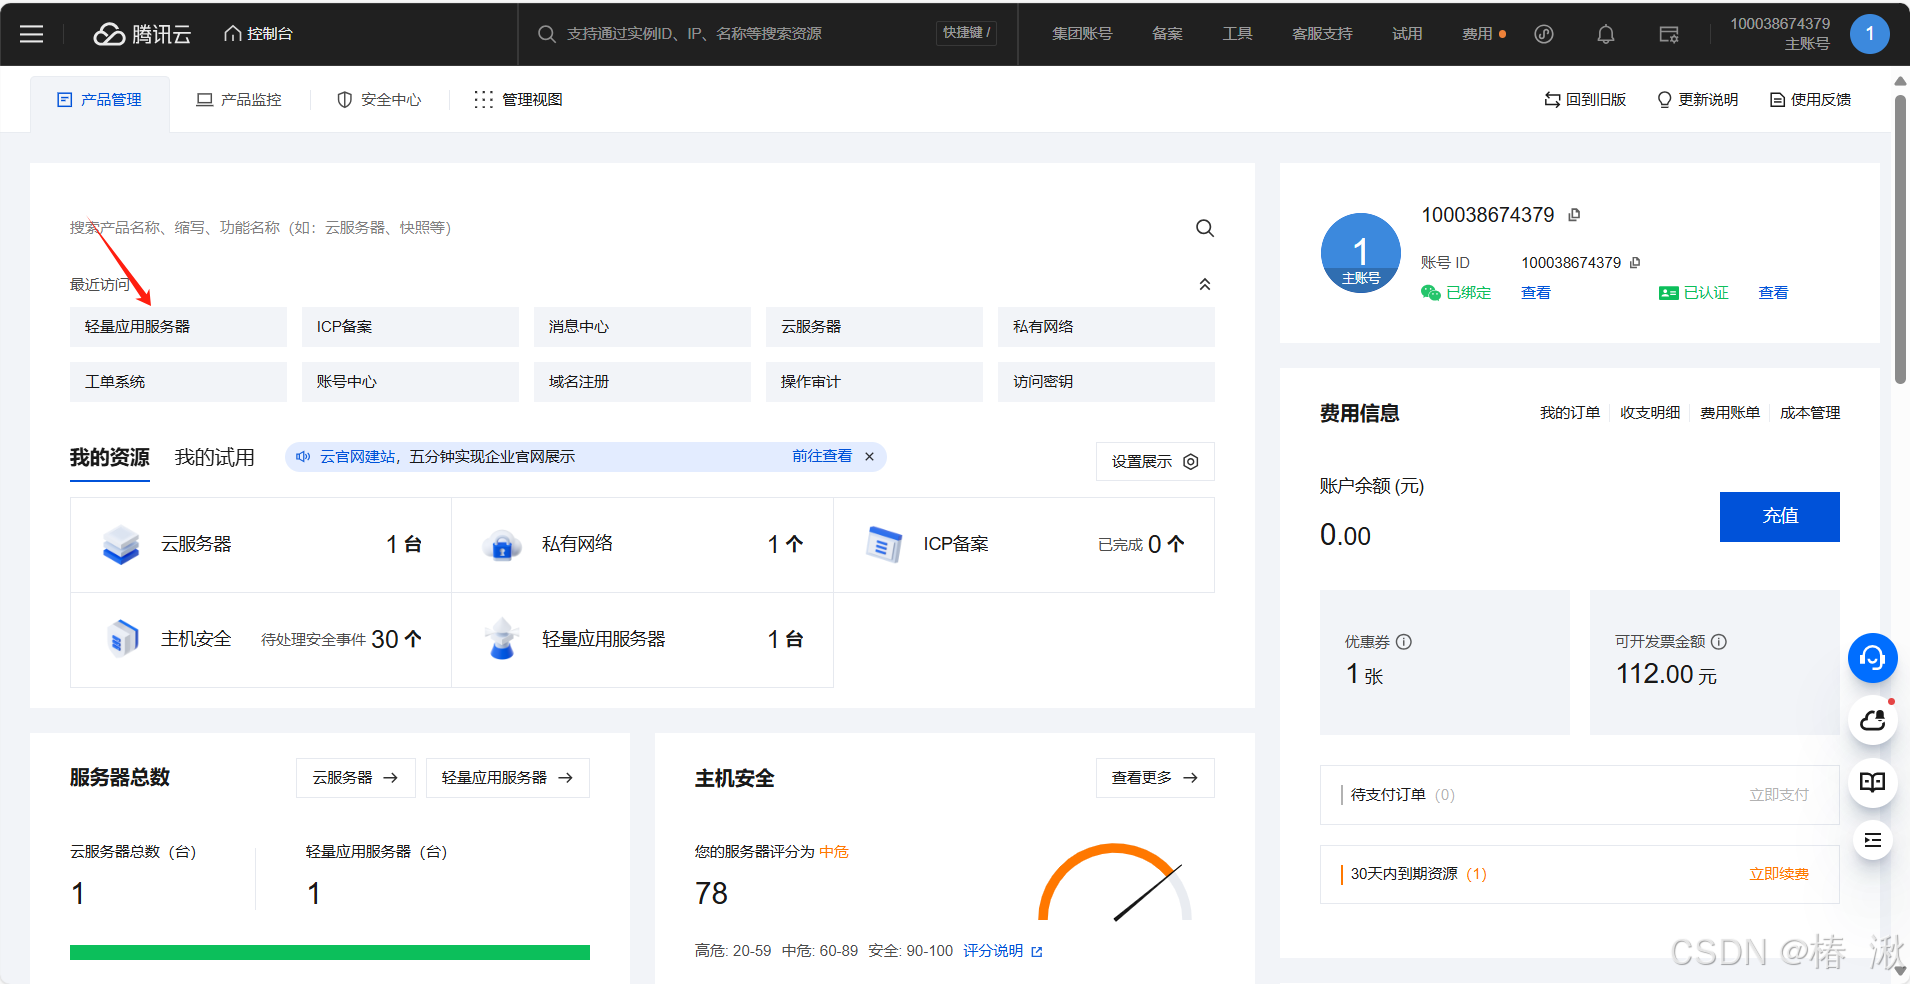Switch to 管理视图 tab

[518, 100]
